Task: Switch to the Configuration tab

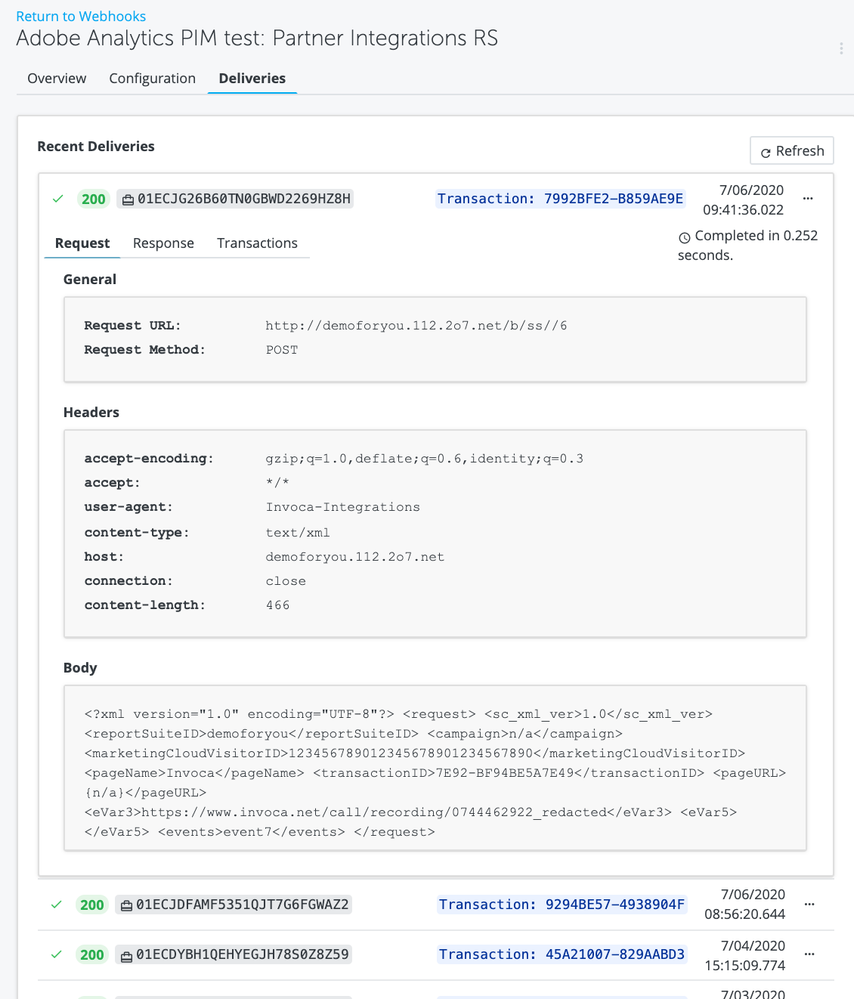Action: coord(152,78)
